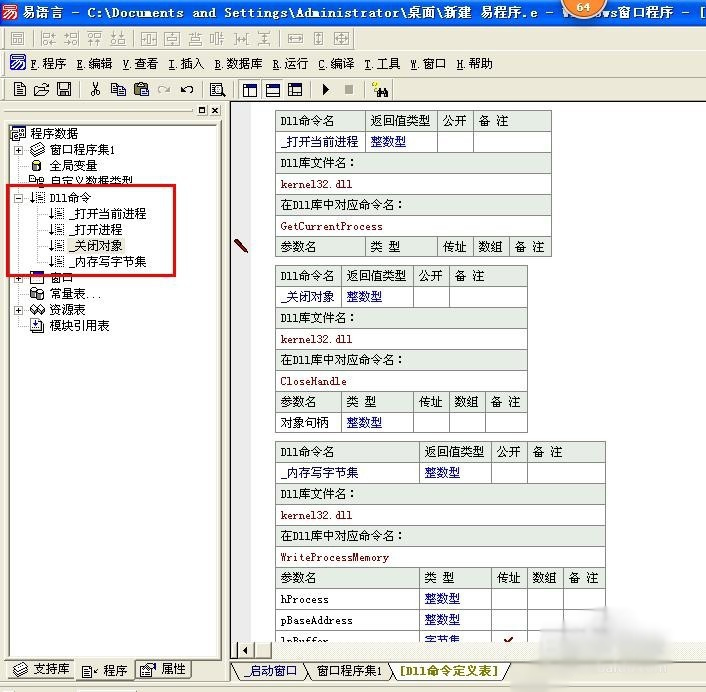Open the R.运行 menu
Image resolution: width=706 pixels, height=692 pixels.
point(290,64)
